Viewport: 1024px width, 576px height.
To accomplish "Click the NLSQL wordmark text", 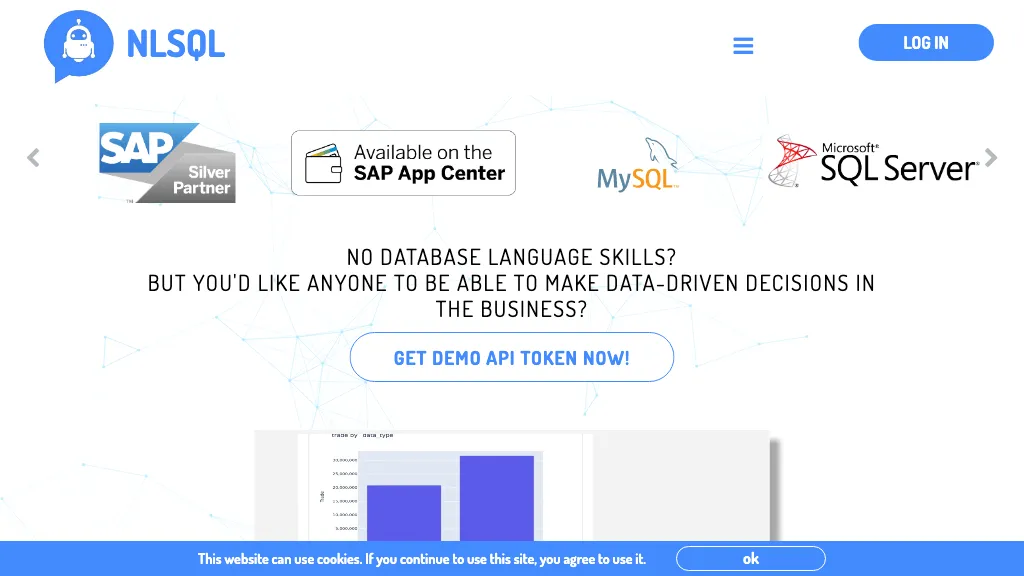I will [x=176, y=44].
